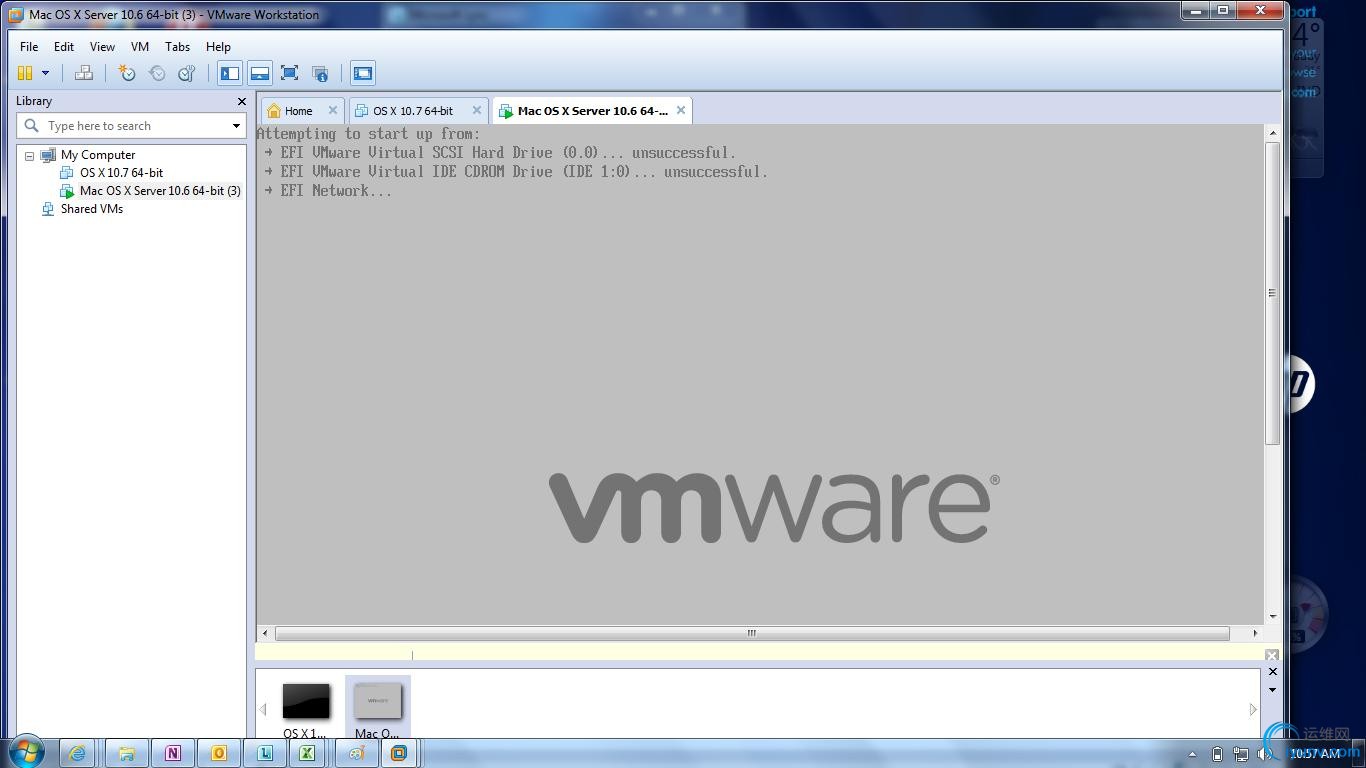Open the Windows Start menu

pyautogui.click(x=27, y=752)
